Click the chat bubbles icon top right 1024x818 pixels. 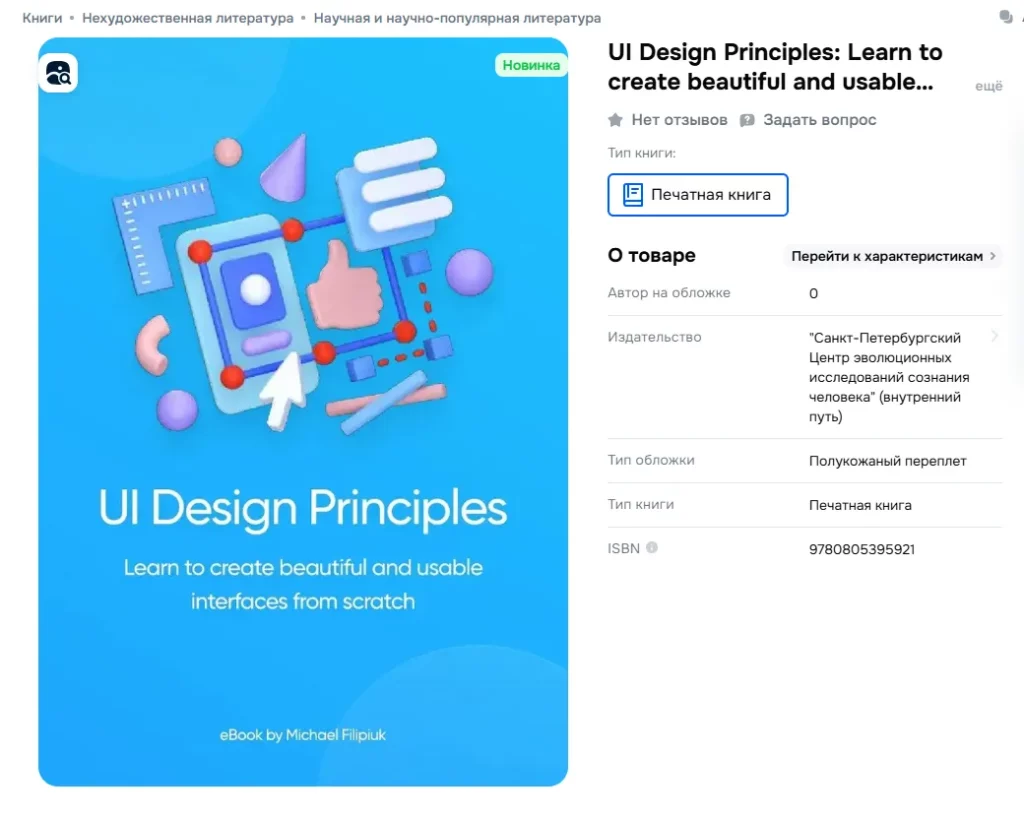(x=1006, y=18)
